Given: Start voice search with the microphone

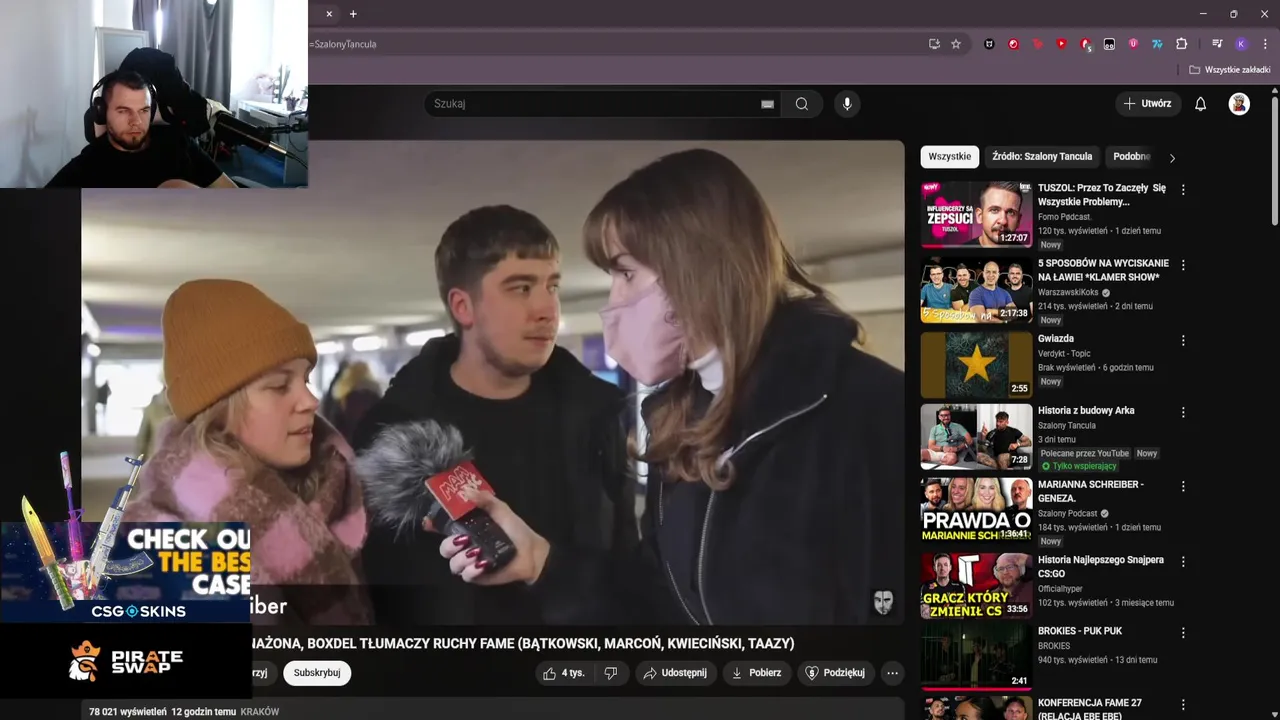Looking at the screenshot, I should (x=847, y=104).
